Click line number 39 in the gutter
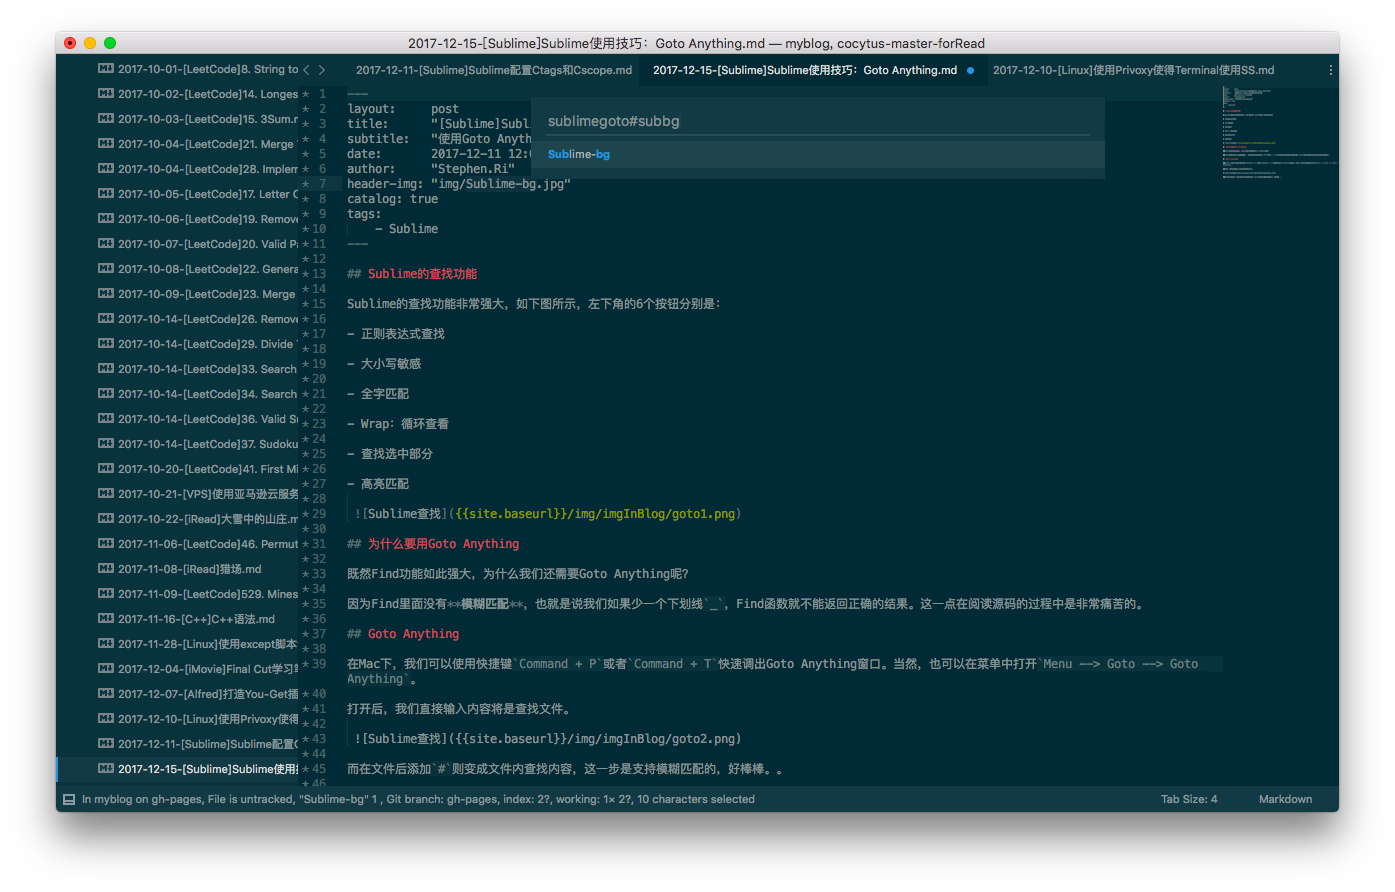This screenshot has width=1395, height=892. [x=319, y=664]
